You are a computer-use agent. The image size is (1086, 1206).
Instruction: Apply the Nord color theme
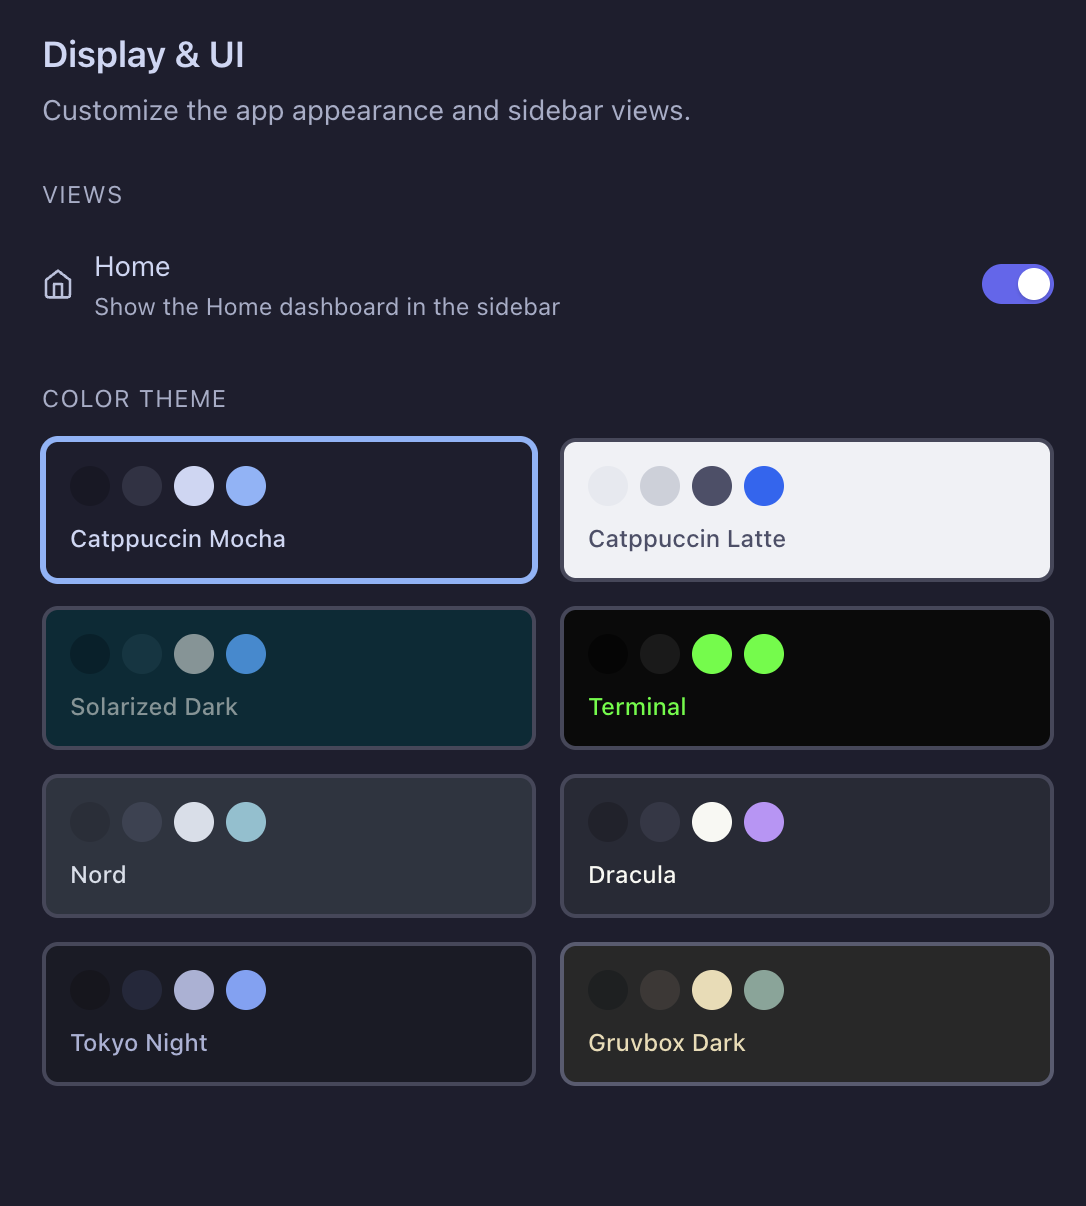[288, 846]
